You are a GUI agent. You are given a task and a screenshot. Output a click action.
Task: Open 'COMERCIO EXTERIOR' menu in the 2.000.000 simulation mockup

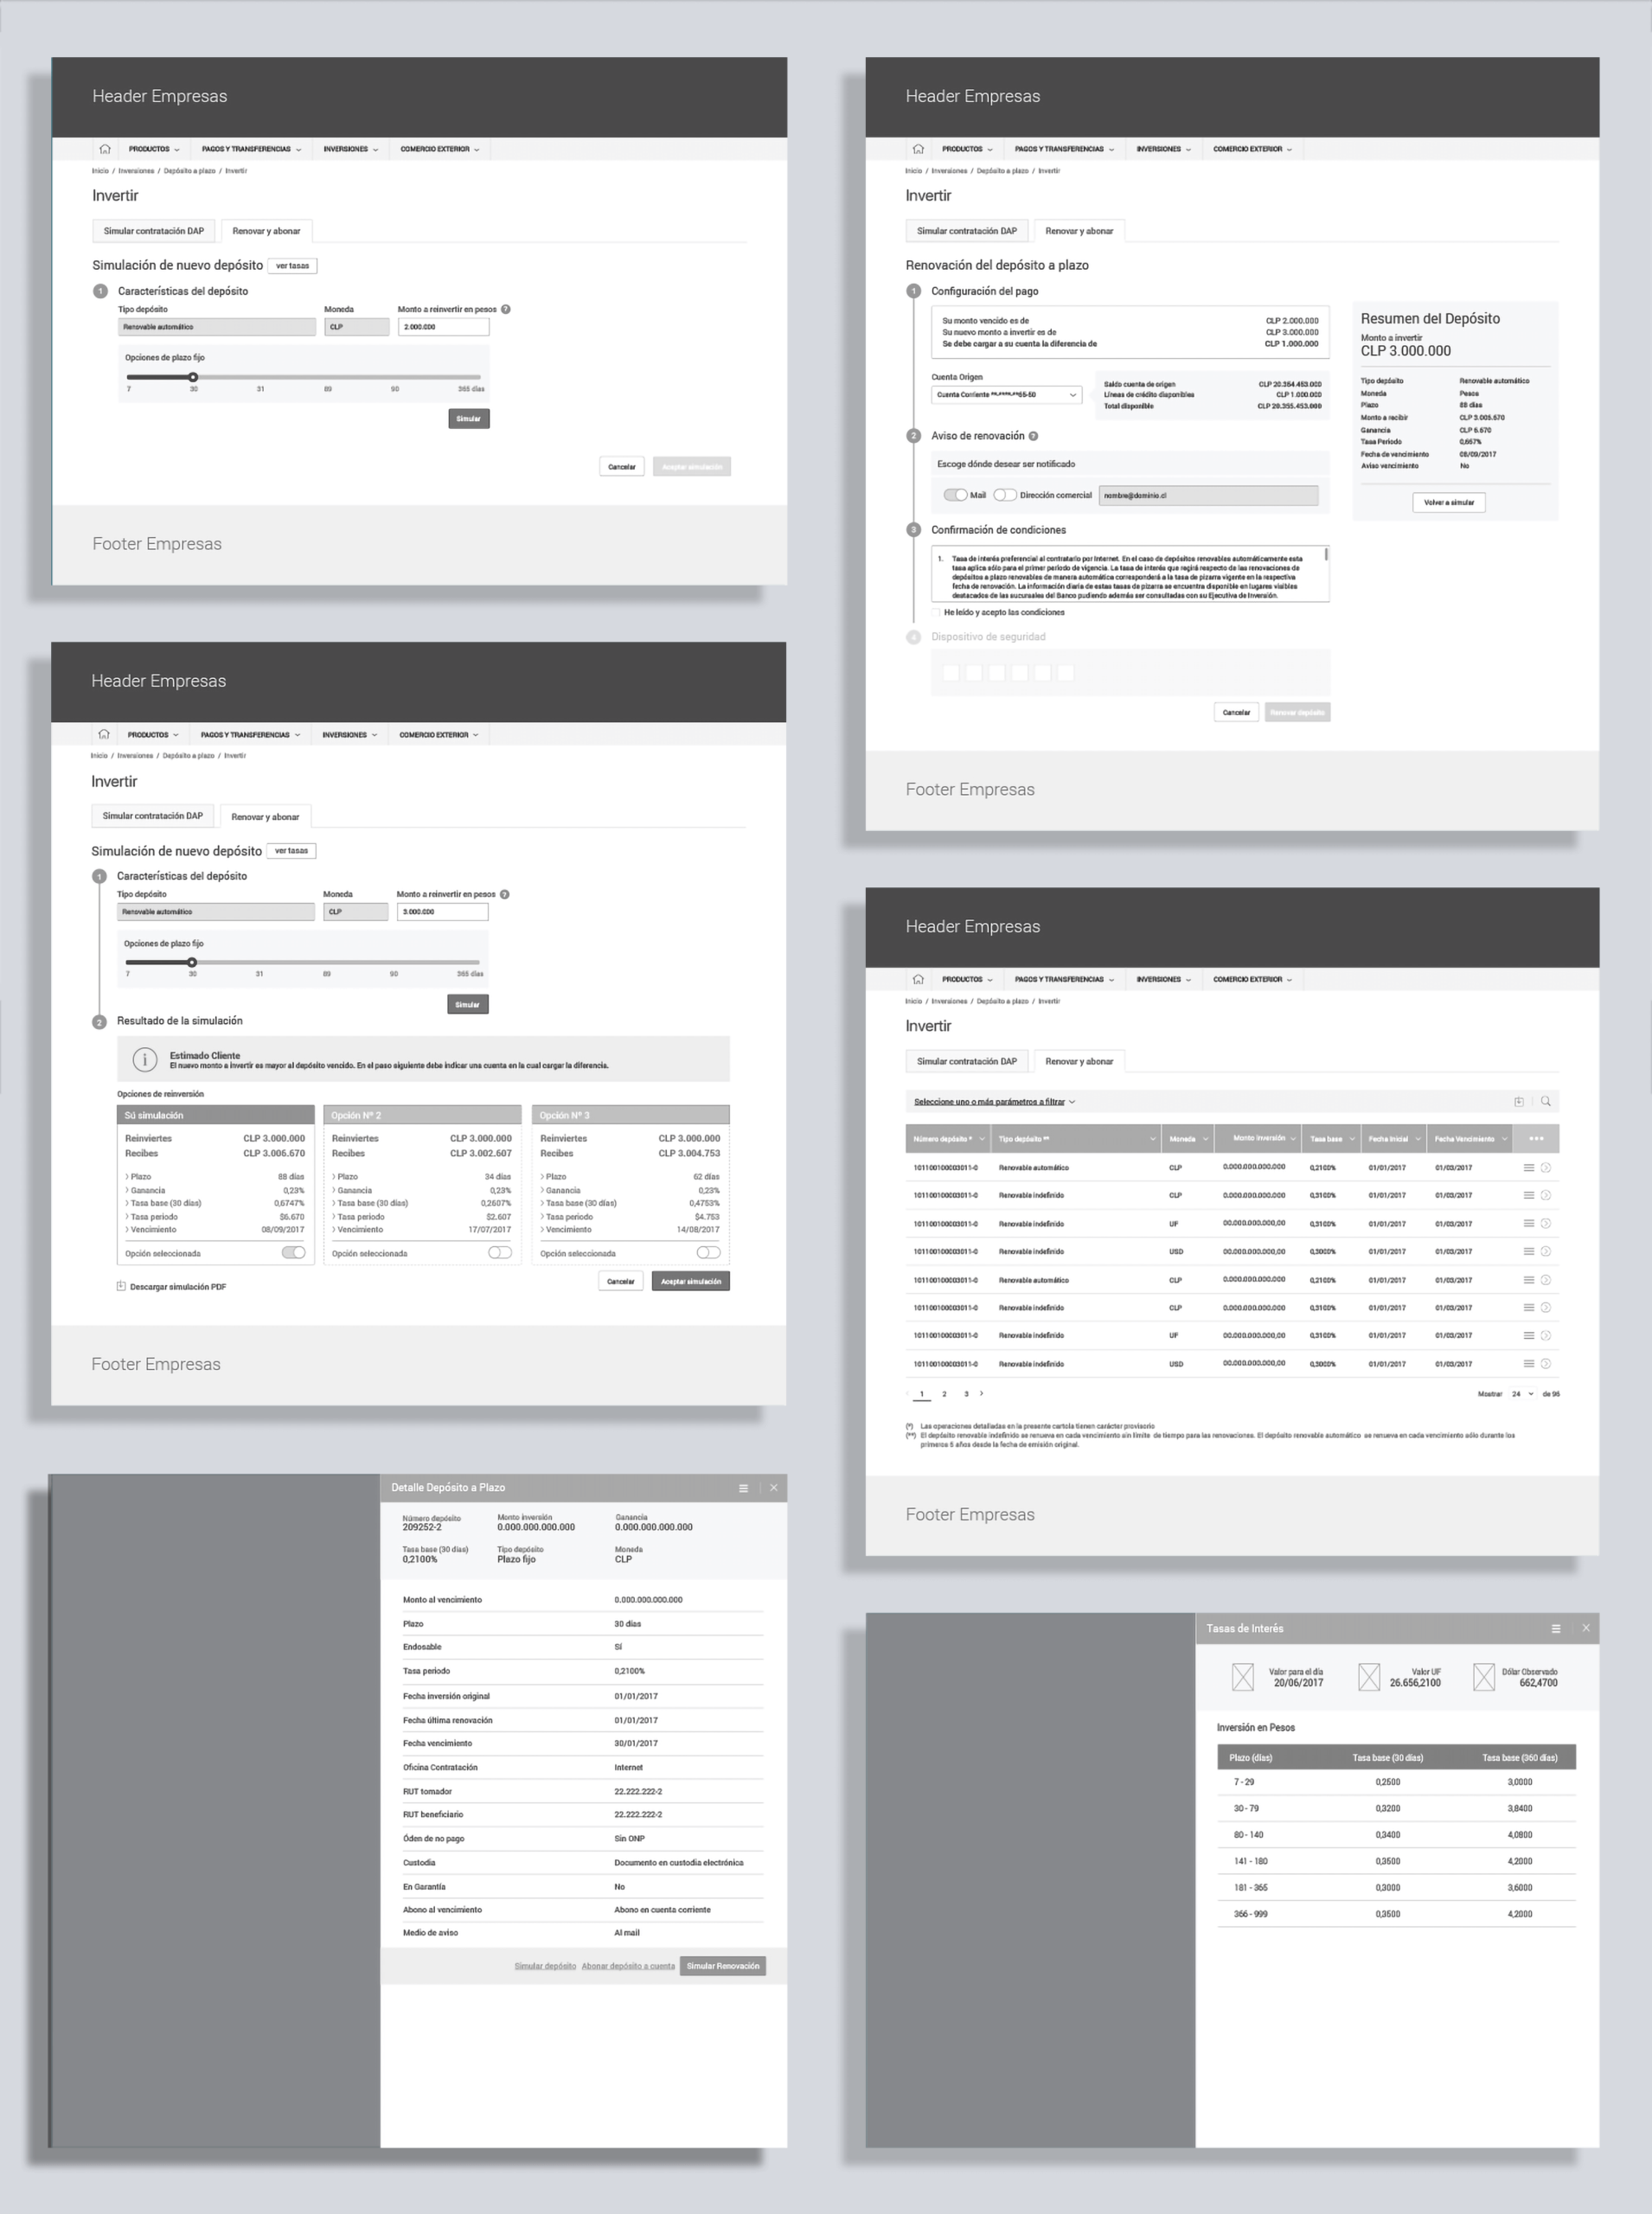(x=440, y=149)
